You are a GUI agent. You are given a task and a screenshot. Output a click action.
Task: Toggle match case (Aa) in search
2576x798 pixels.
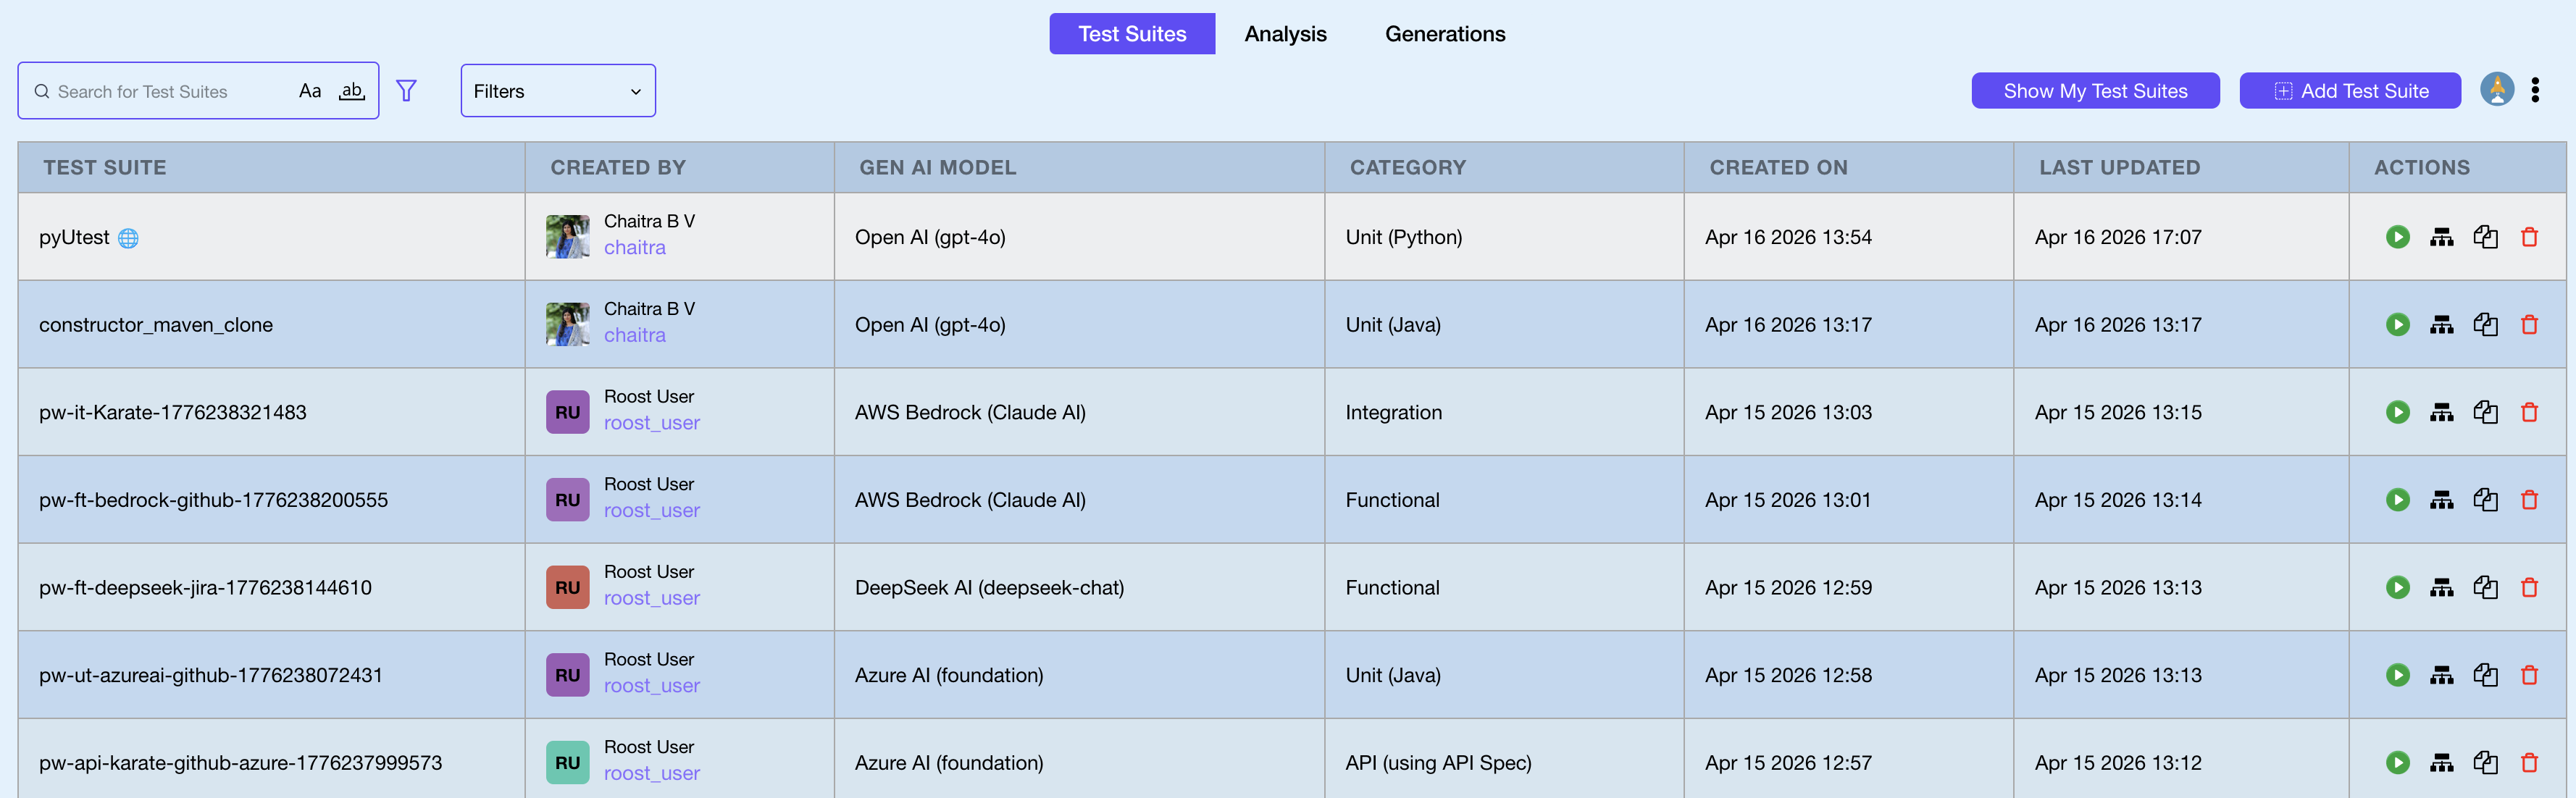click(310, 91)
